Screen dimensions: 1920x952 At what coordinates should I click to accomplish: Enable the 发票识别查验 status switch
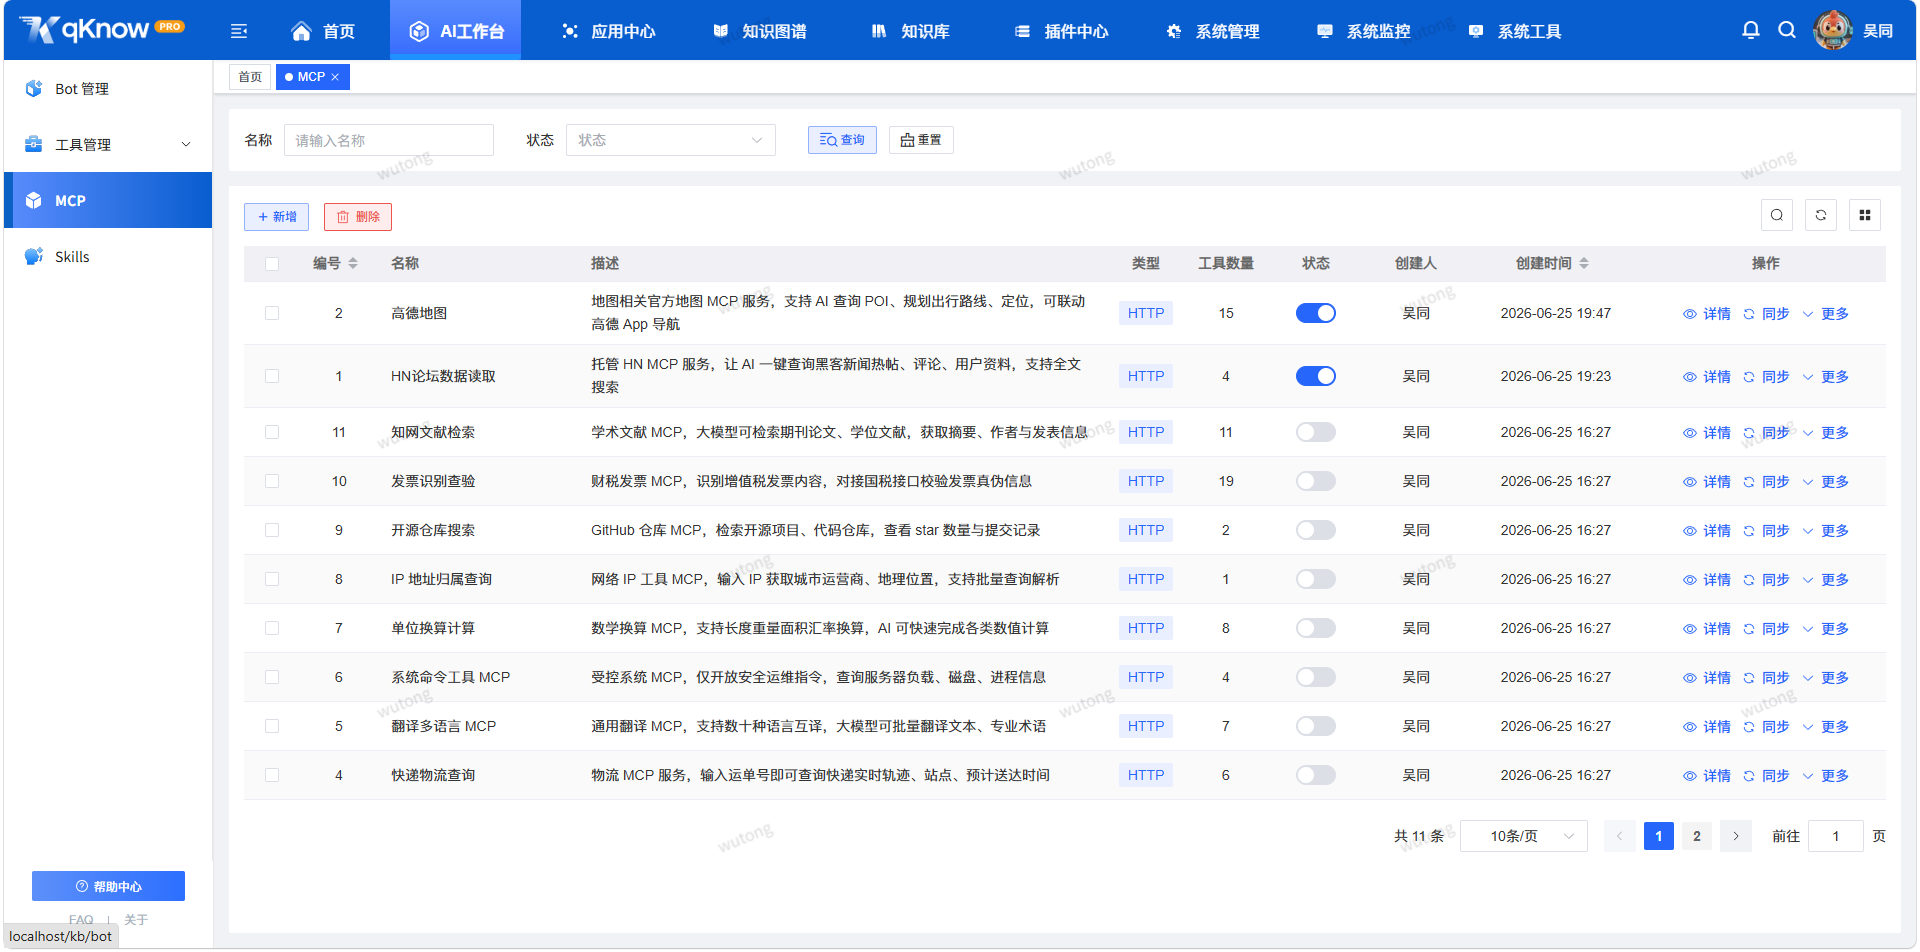coord(1316,481)
